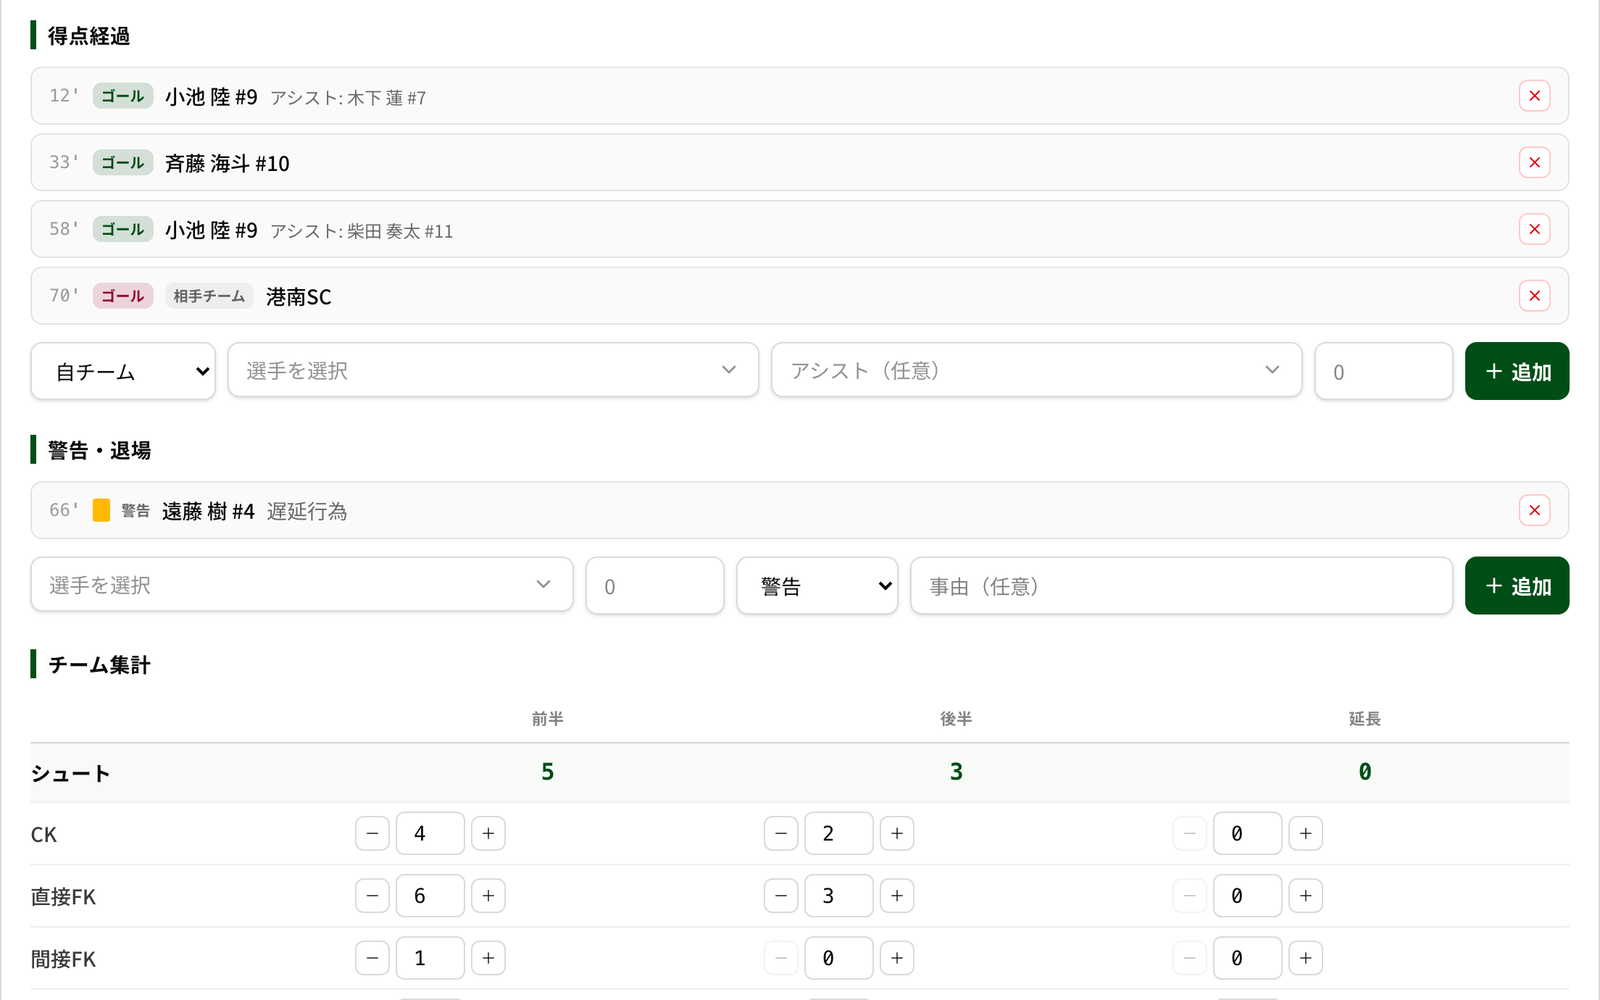1600x1000 pixels.
Task: Increase extra-time CK count
Action: pos(1305,833)
